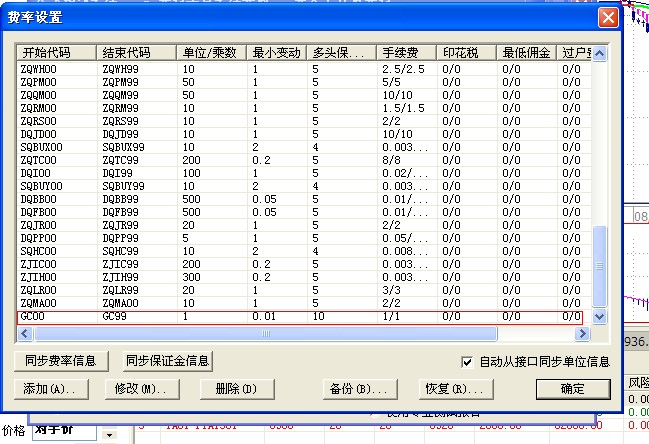Expand the price type dropdown arrow
The image size is (649, 444).
tap(109, 435)
